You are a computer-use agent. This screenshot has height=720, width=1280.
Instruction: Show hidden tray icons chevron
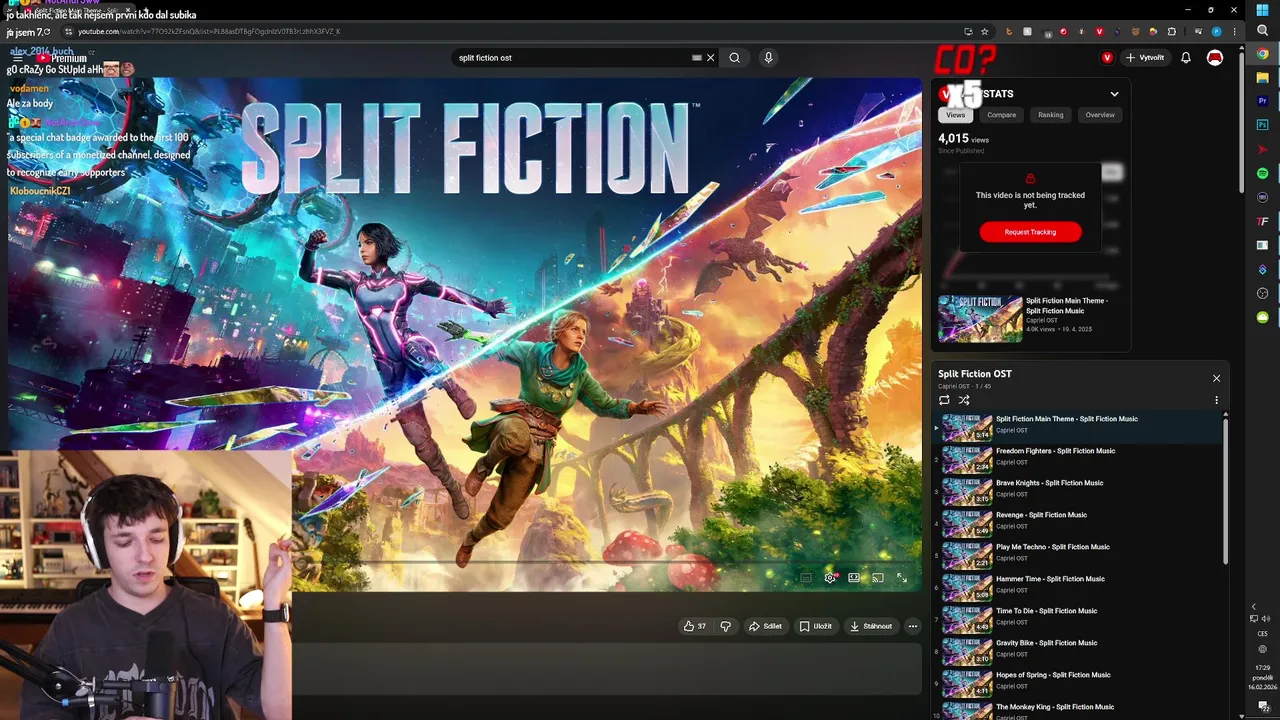tap(1254, 607)
